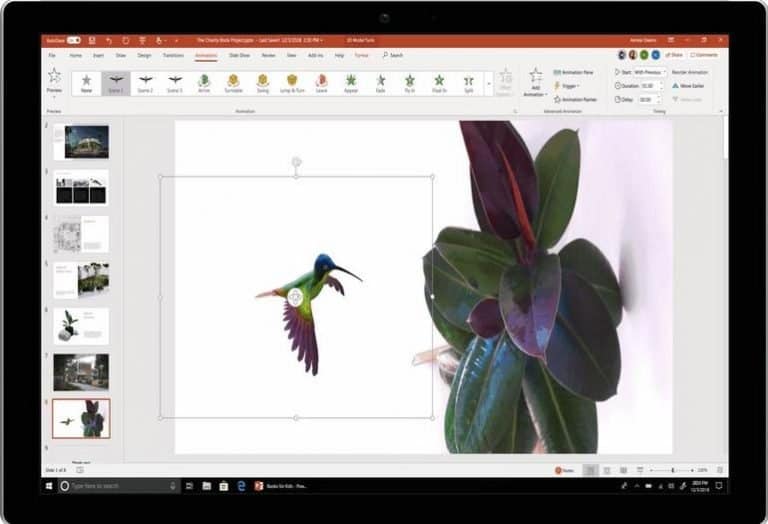Select the Leave 3D animation
The height and width of the screenshot is (524, 768).
pyautogui.click(x=321, y=83)
